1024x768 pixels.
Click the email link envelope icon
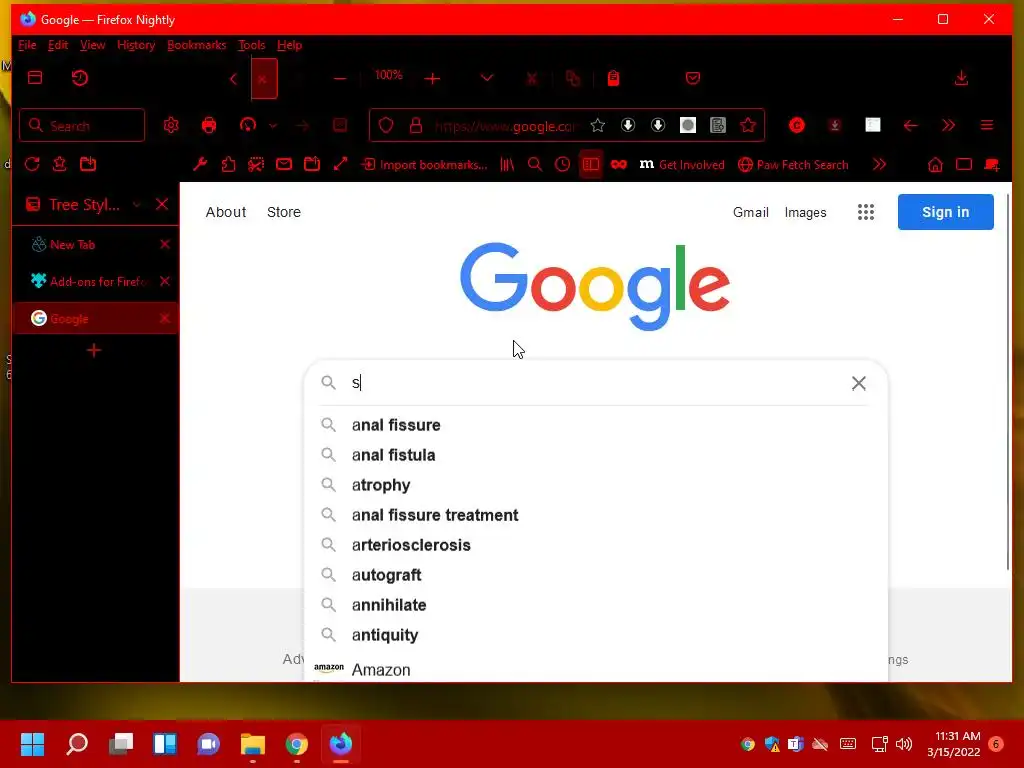[284, 164]
